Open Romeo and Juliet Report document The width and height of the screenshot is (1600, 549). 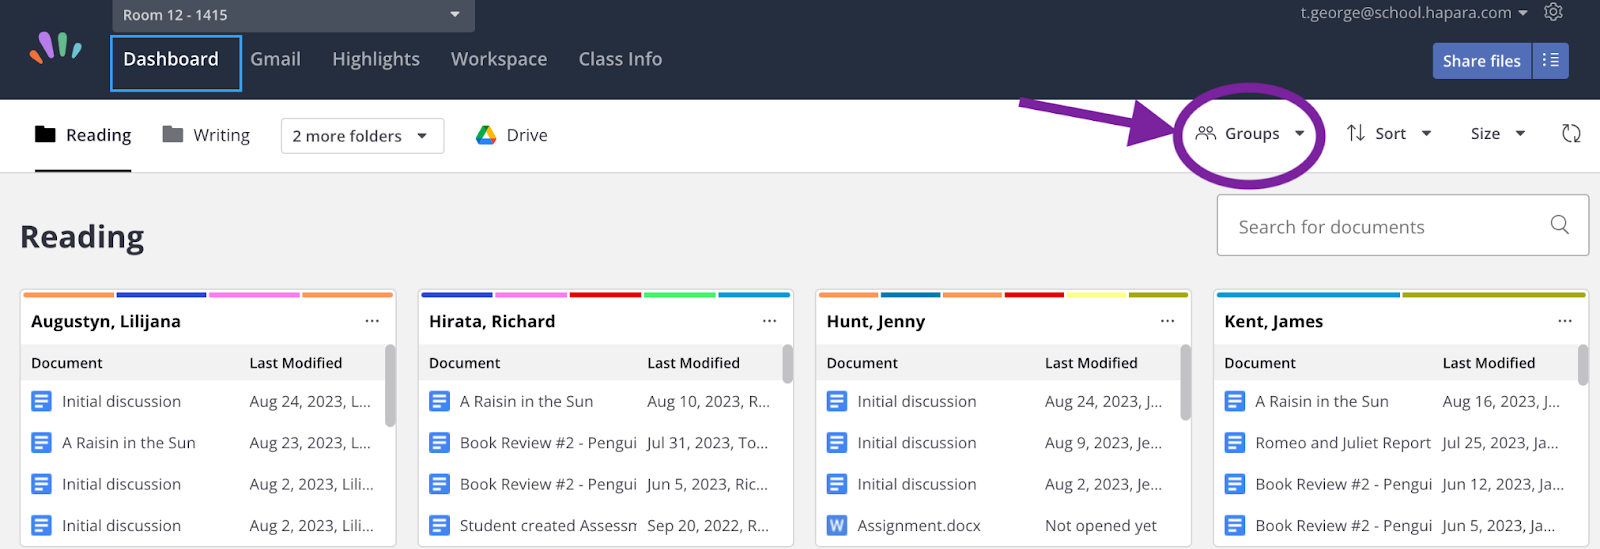tap(1343, 443)
